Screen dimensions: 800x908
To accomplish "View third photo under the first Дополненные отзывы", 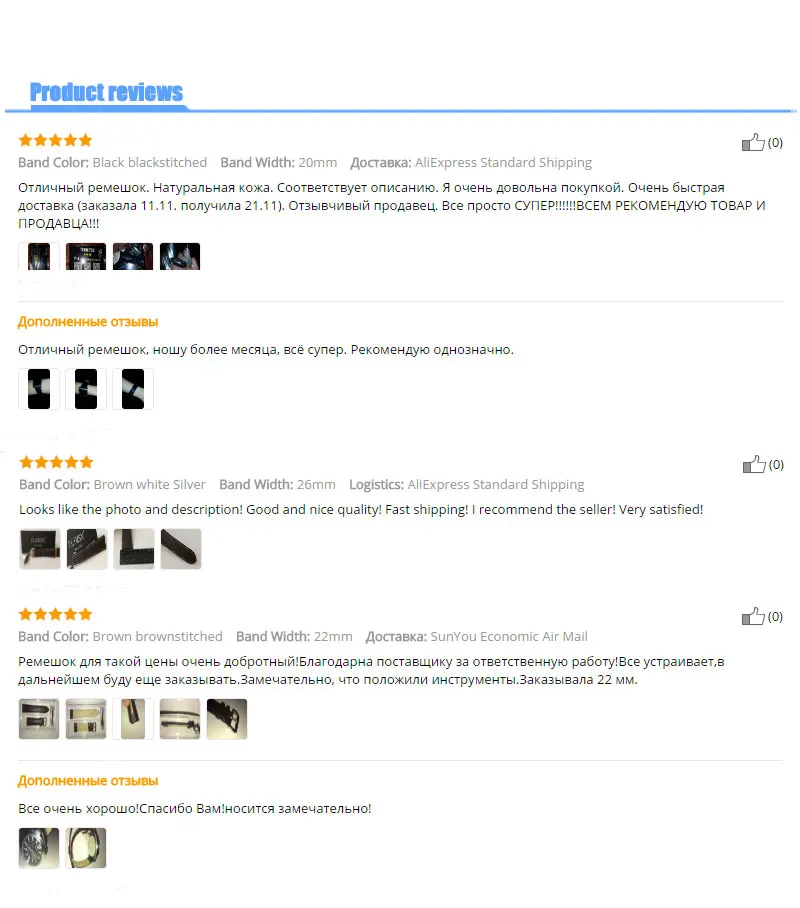I will 133,389.
